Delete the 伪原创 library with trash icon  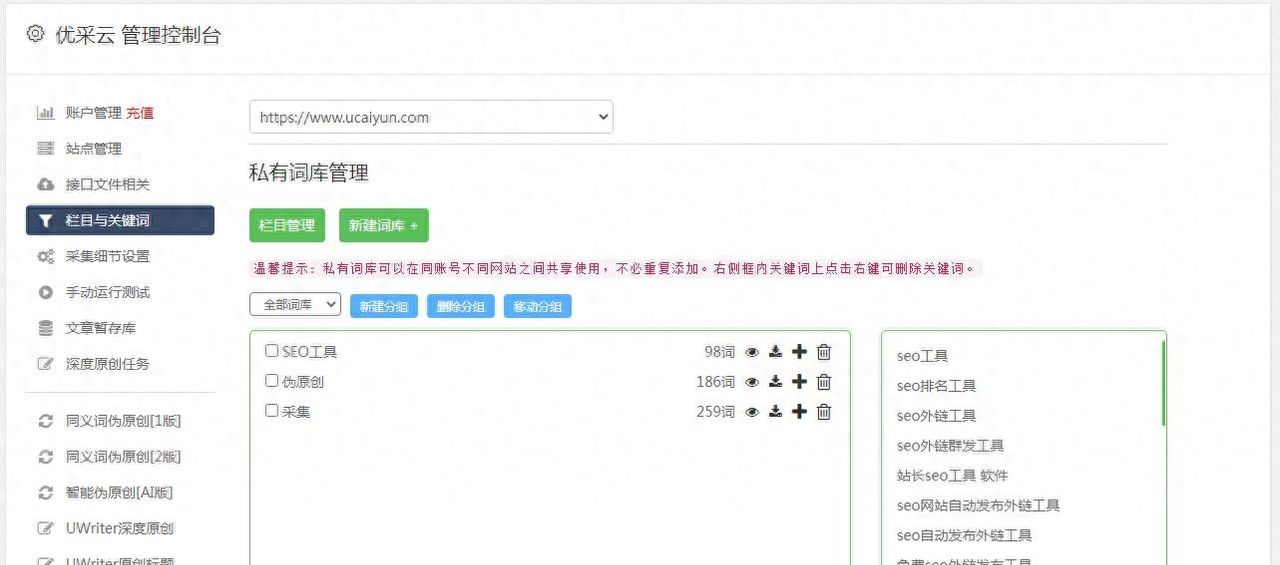point(824,382)
